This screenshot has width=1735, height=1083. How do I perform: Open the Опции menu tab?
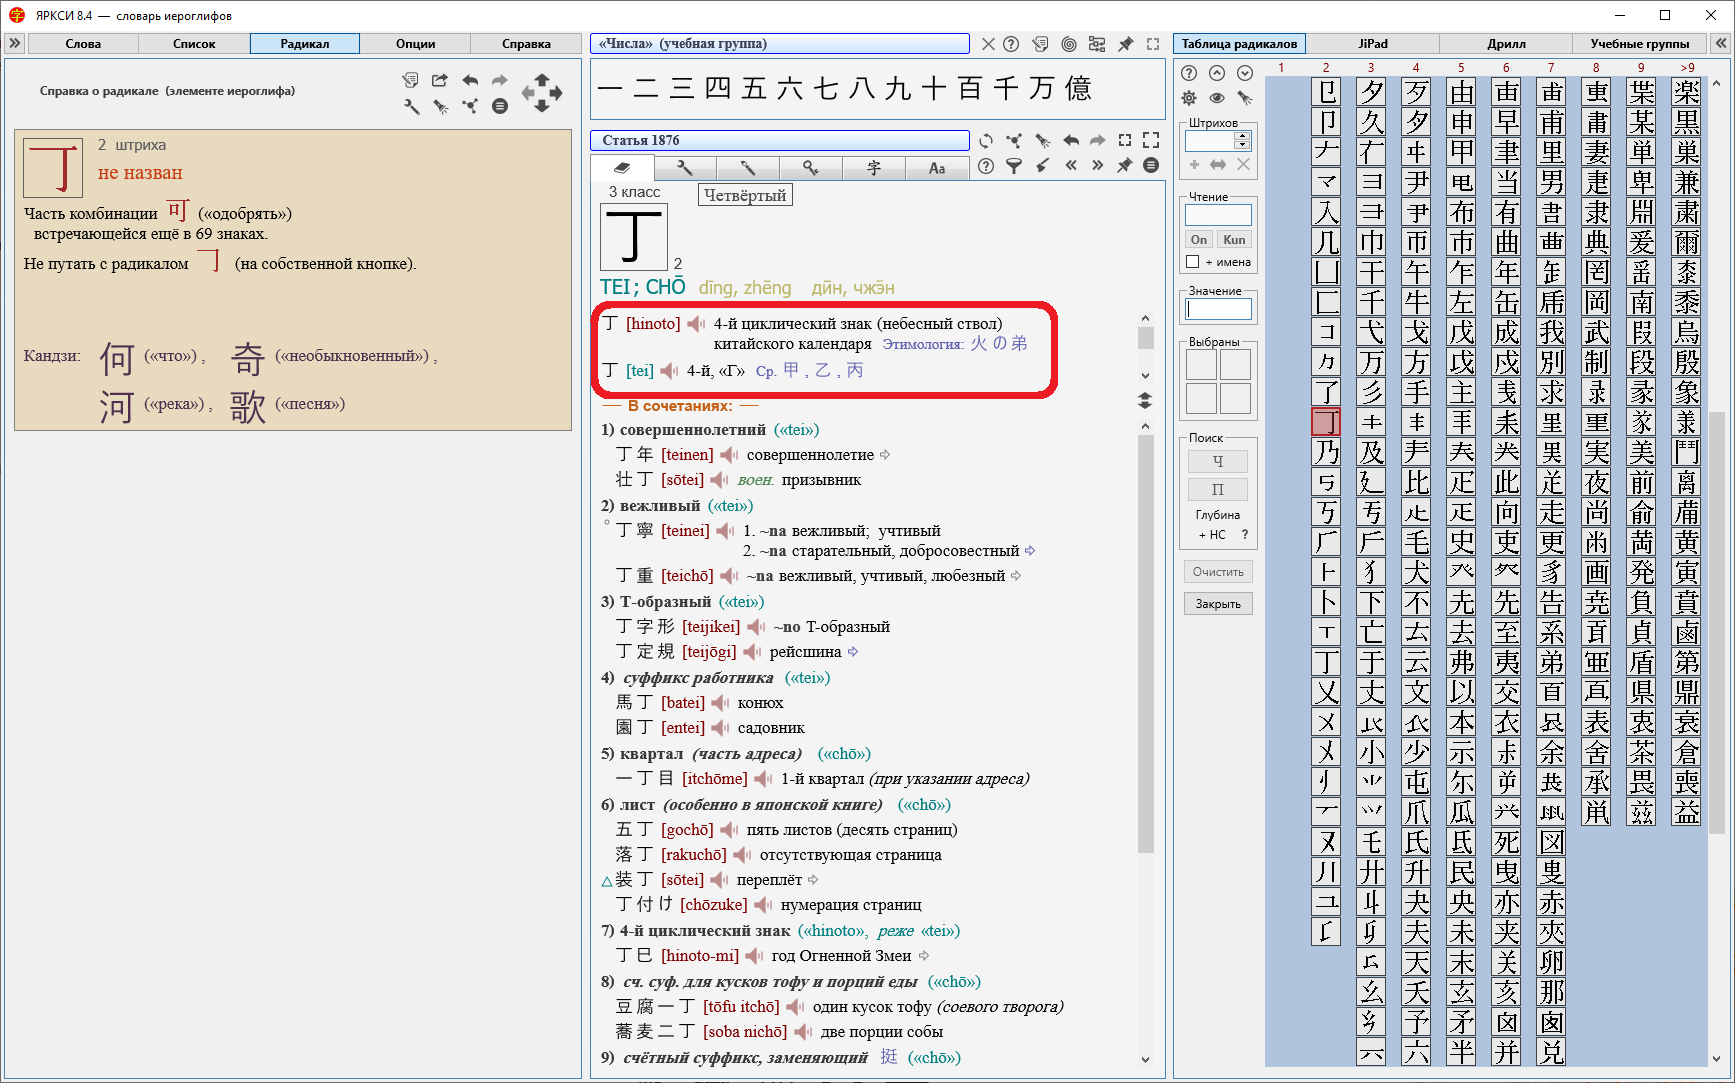pos(416,43)
